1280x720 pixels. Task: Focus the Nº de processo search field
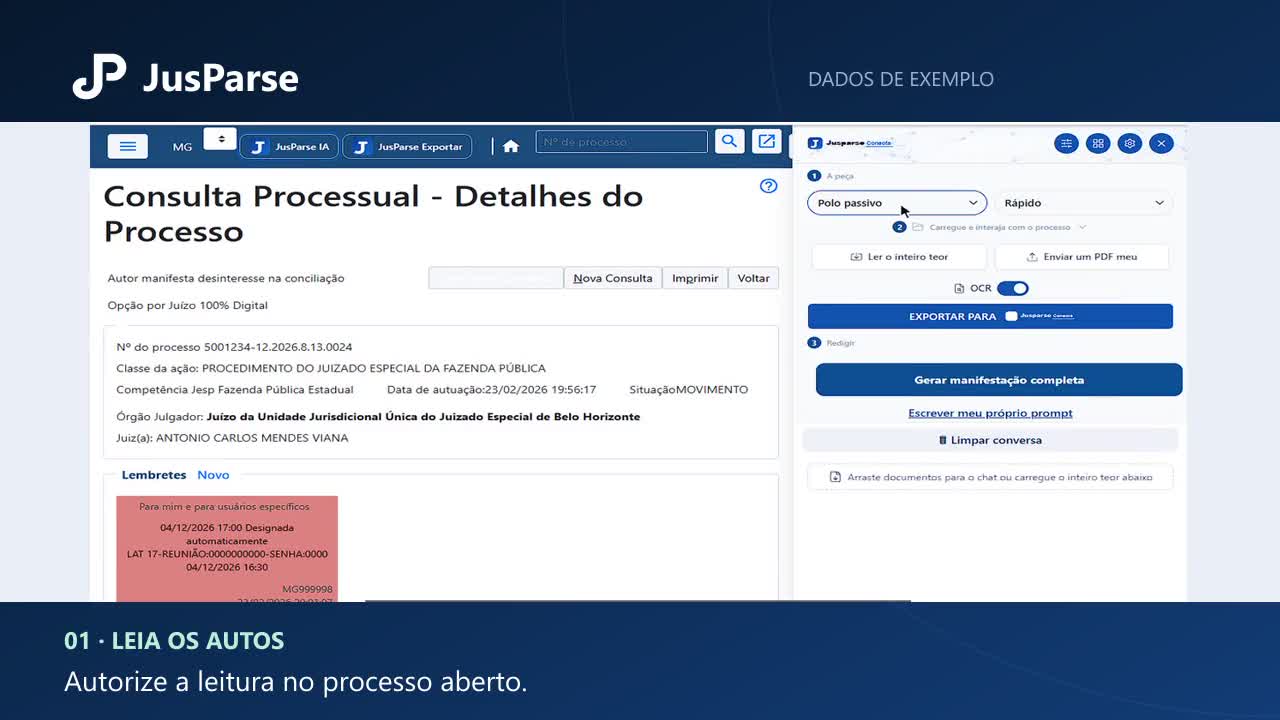click(621, 142)
